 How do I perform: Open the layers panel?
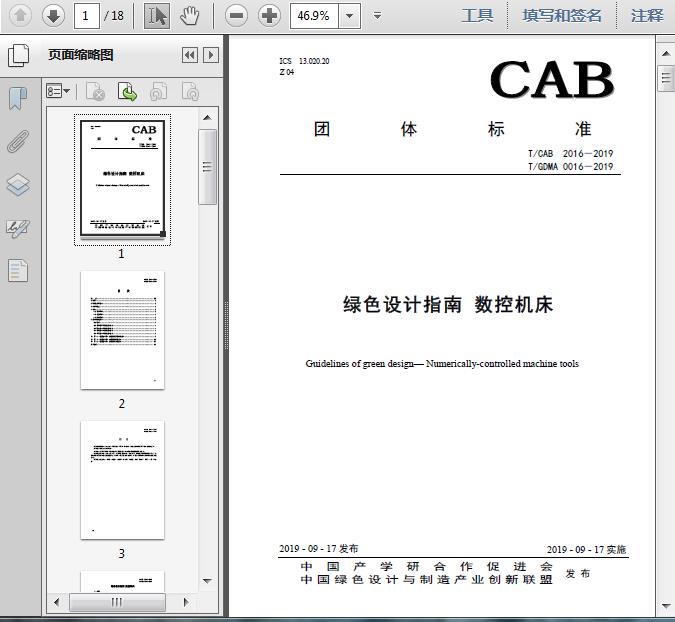coord(18,185)
